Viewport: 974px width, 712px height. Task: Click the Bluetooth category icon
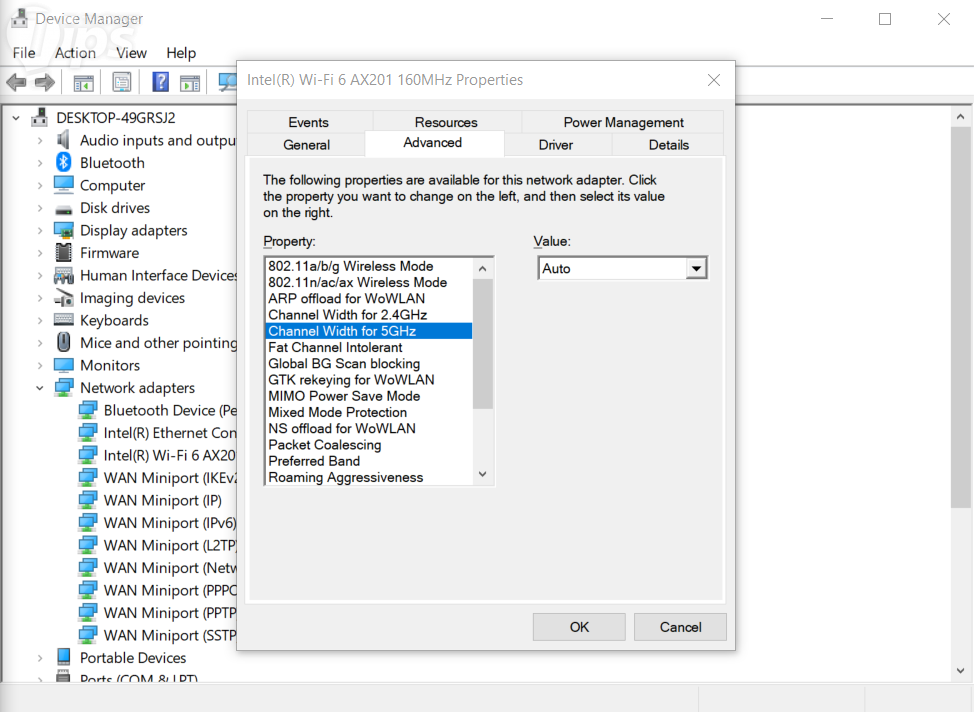(x=63, y=162)
